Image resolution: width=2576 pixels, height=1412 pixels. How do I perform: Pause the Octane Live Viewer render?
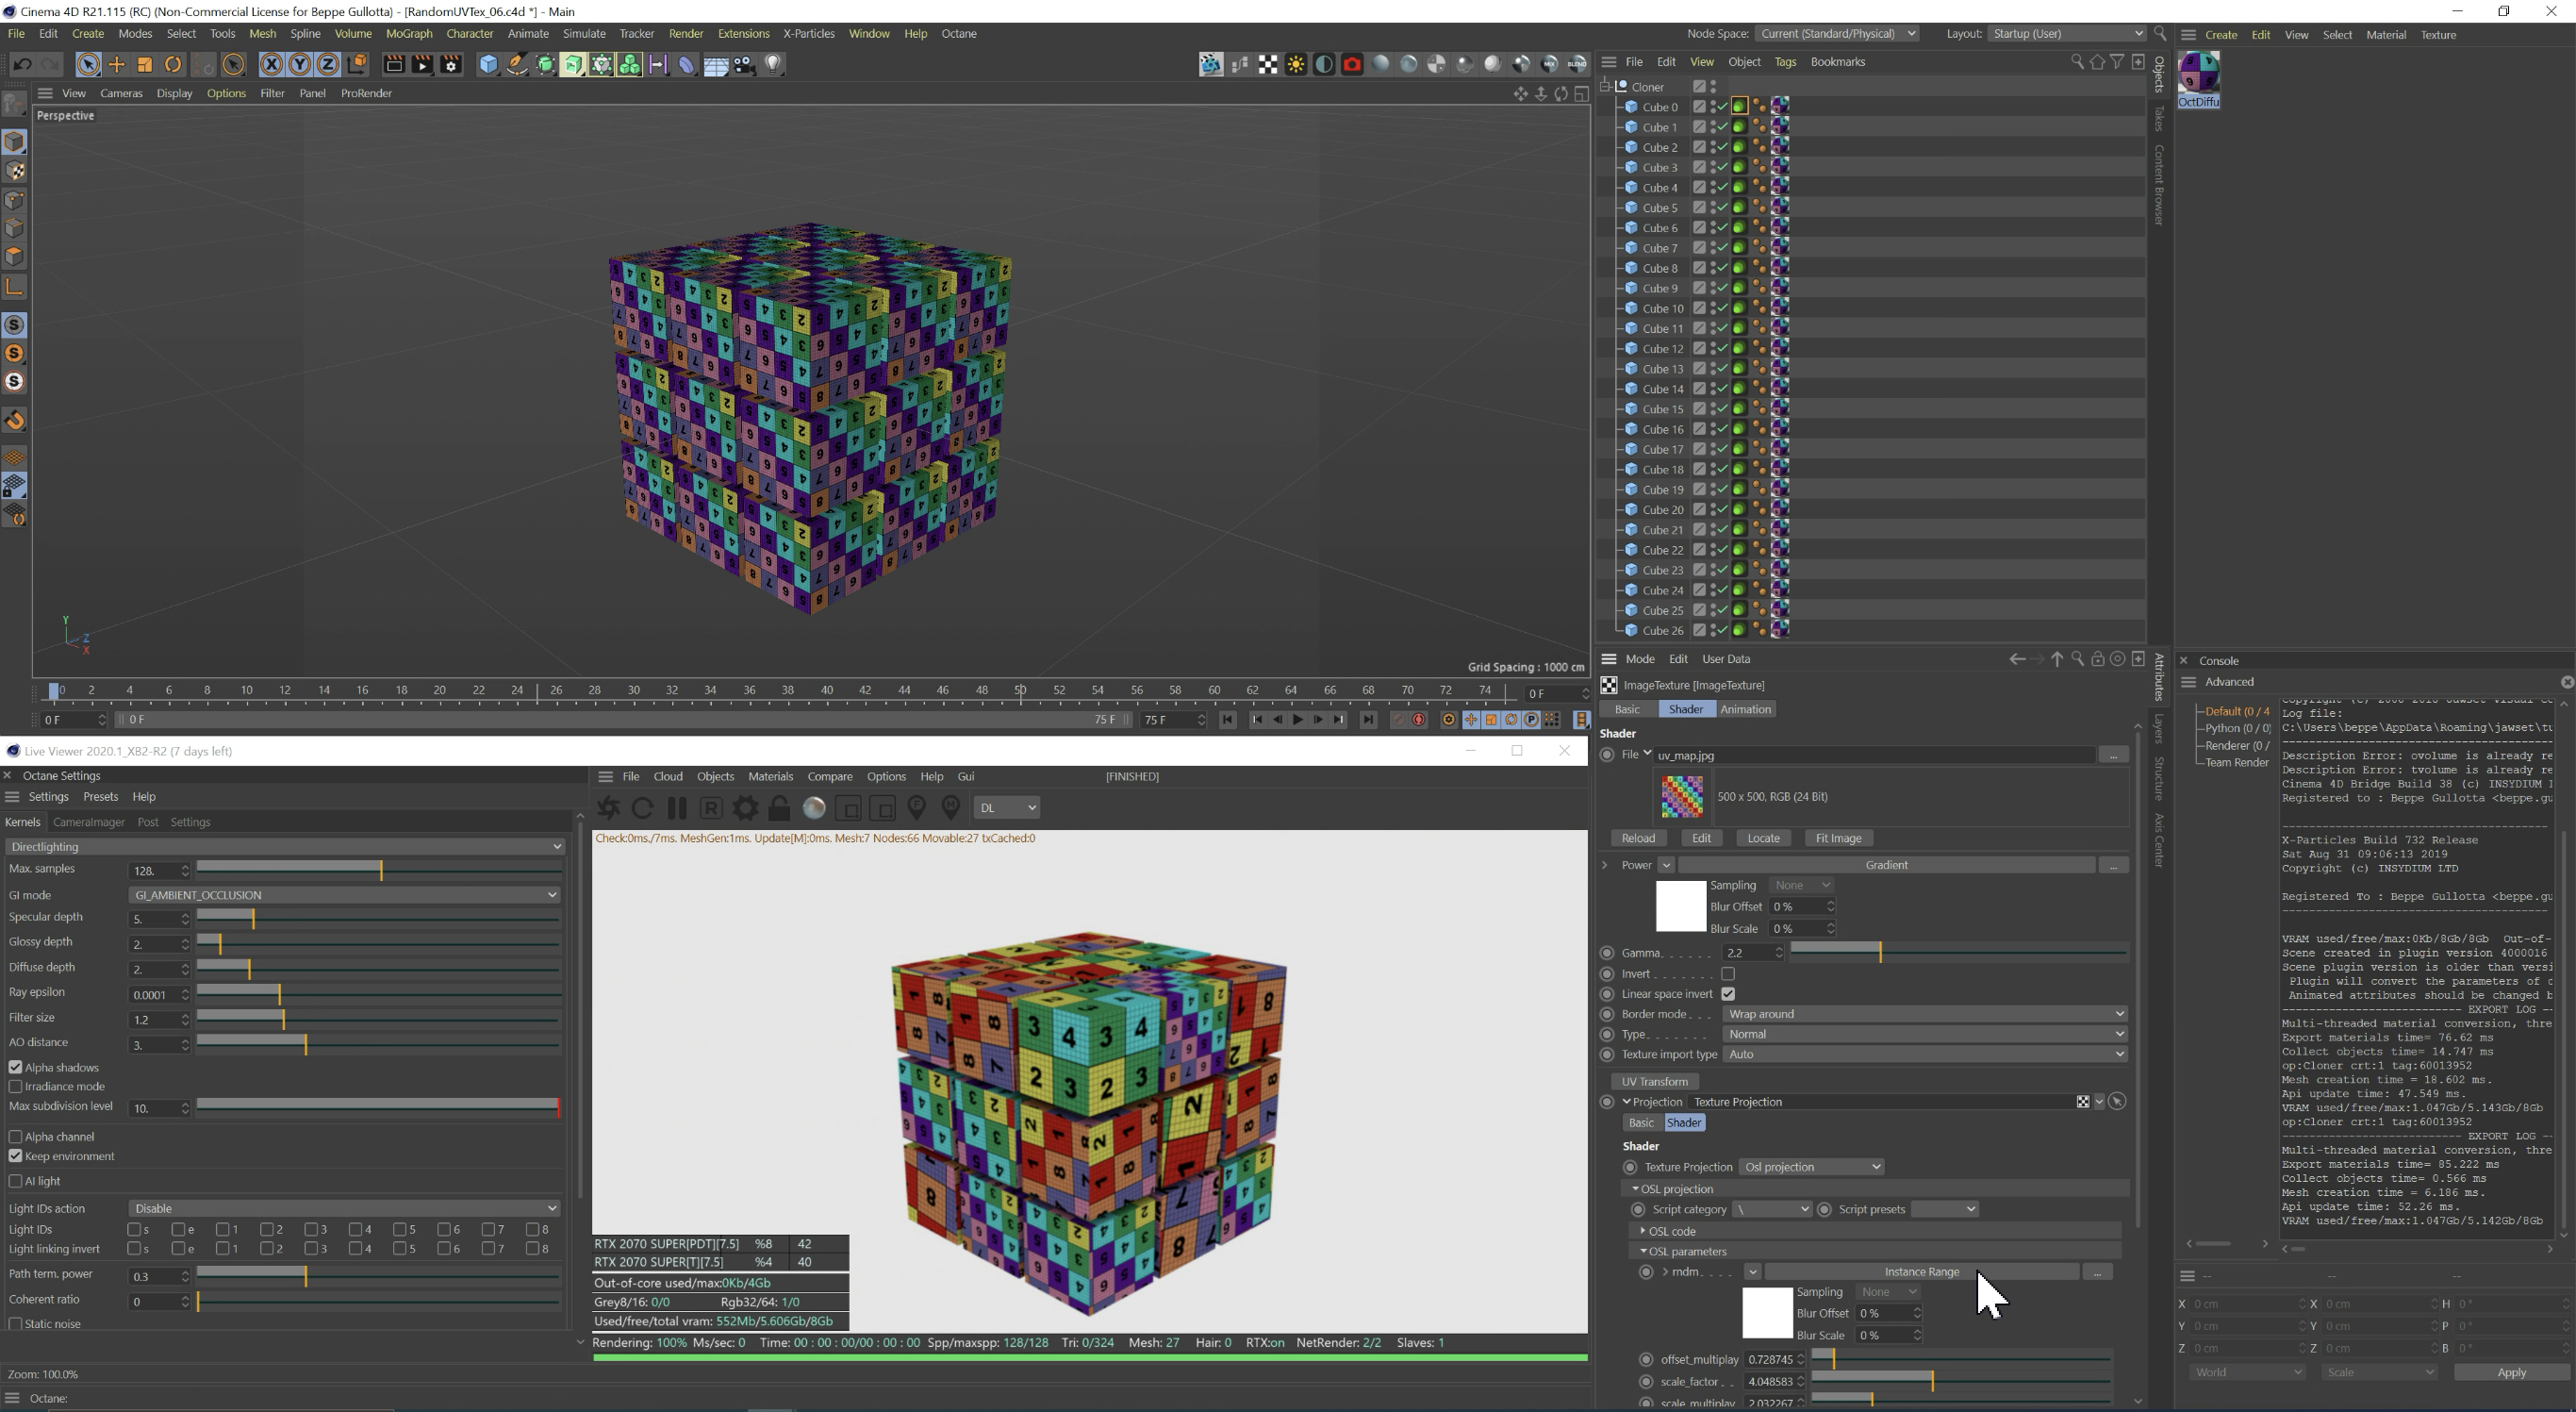pos(677,808)
